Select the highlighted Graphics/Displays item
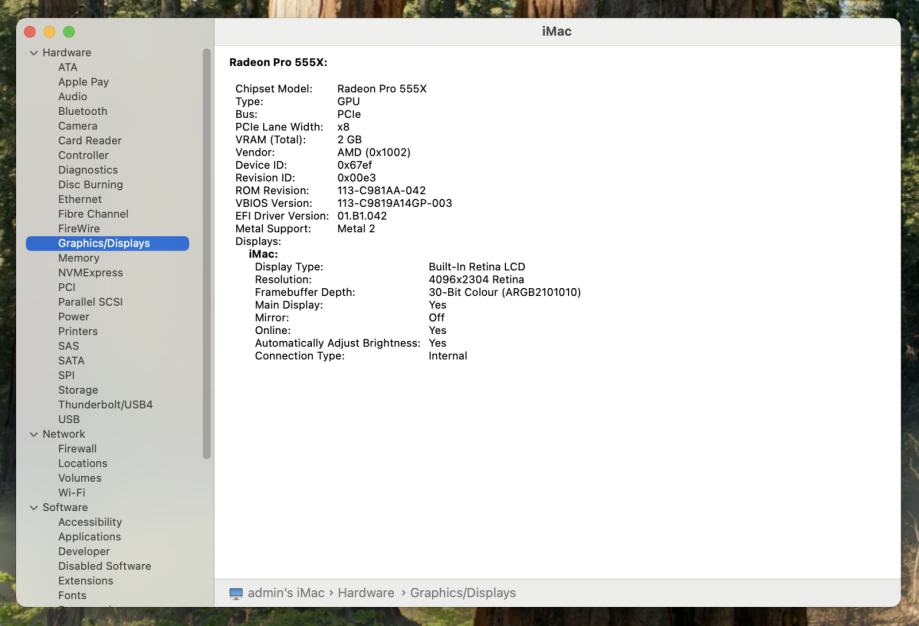Viewport: 919px width, 626px height. [107, 243]
